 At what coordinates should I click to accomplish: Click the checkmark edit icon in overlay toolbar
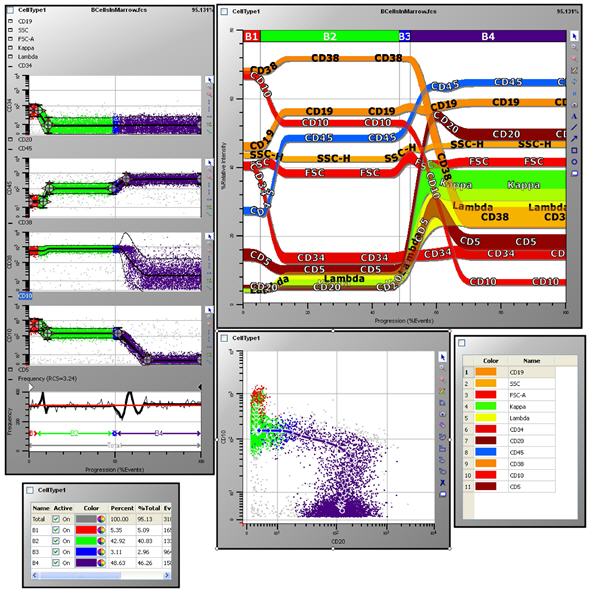pos(574,70)
